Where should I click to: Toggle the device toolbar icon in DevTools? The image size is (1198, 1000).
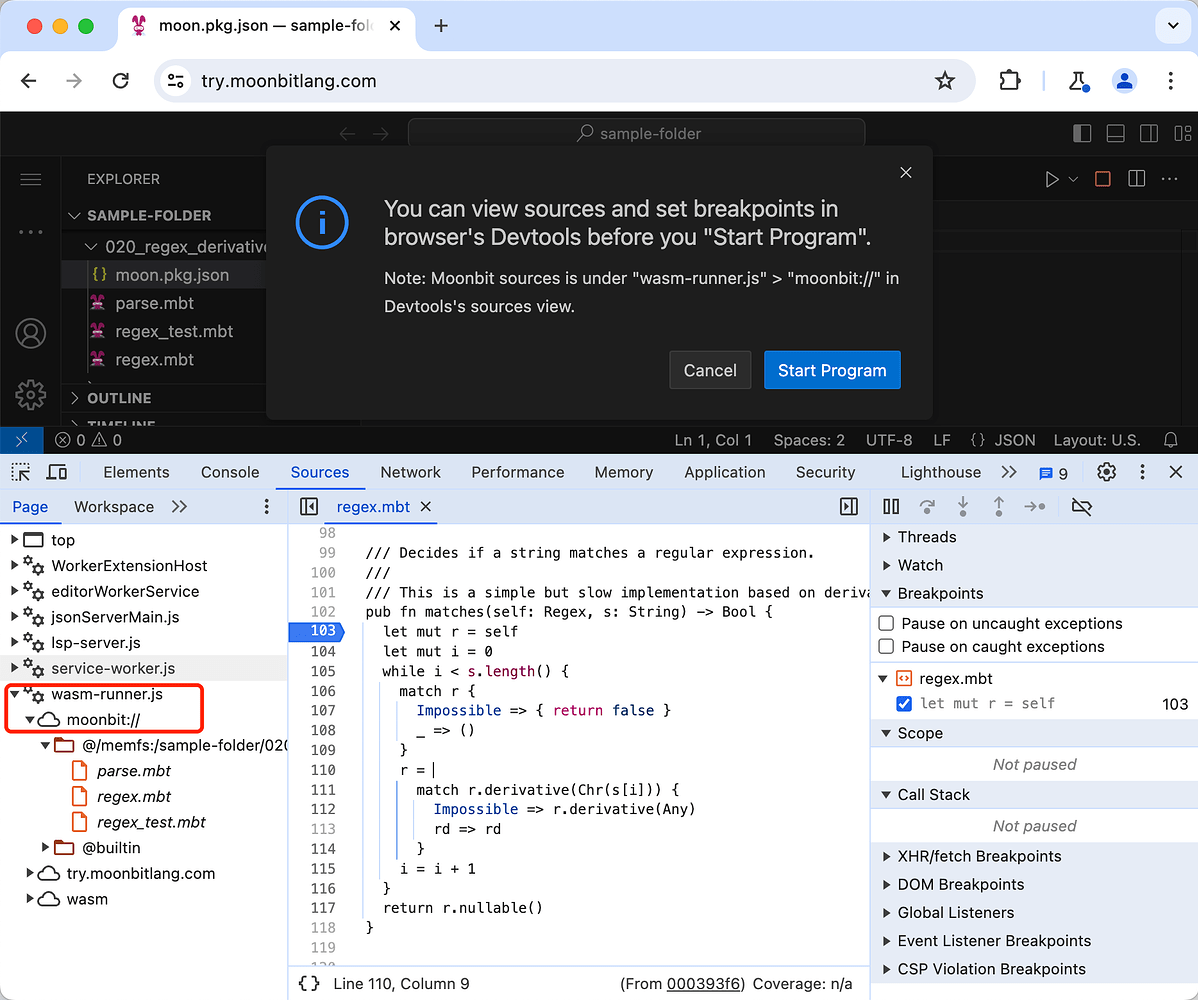click(x=57, y=472)
